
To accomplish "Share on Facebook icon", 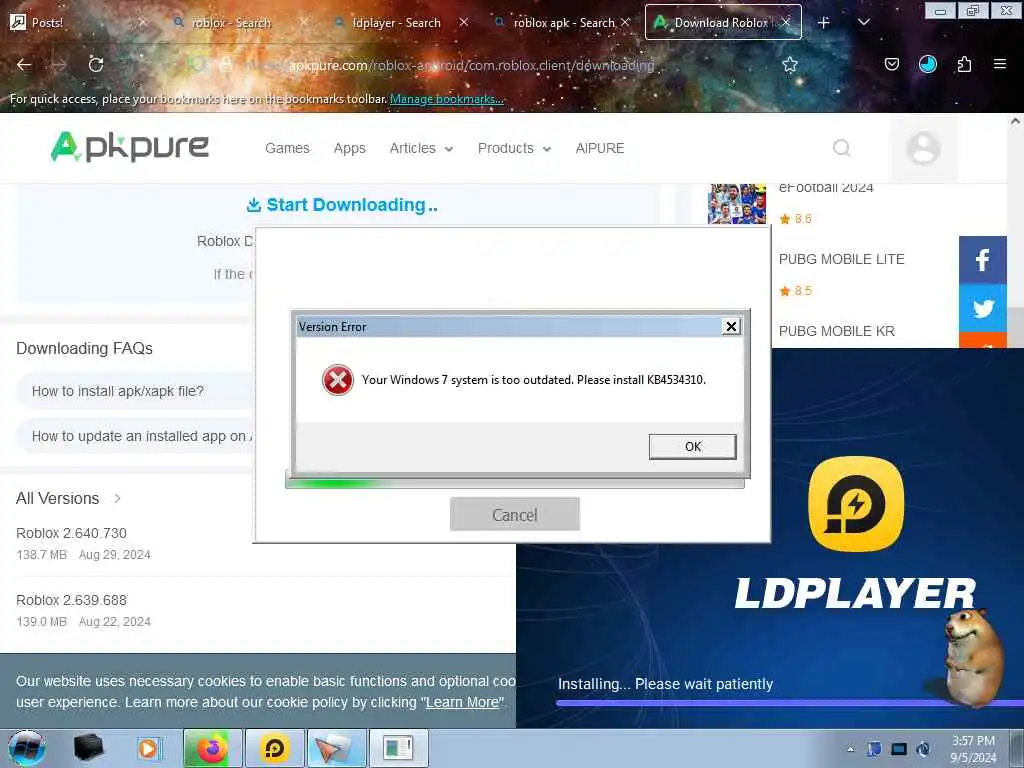I will coord(983,260).
